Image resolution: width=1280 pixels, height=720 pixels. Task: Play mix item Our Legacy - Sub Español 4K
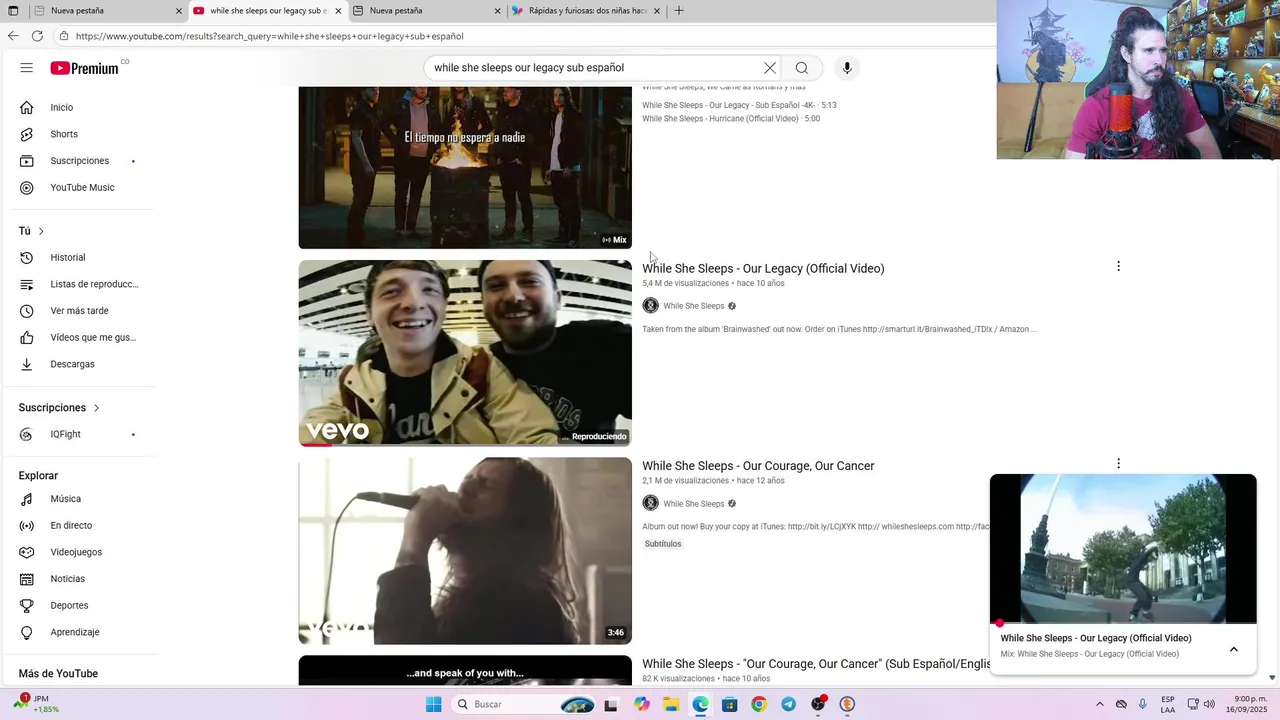click(739, 105)
